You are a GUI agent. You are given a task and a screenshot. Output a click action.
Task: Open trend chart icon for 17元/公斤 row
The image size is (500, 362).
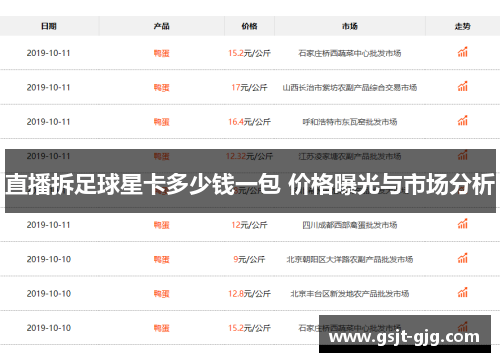pos(463,86)
